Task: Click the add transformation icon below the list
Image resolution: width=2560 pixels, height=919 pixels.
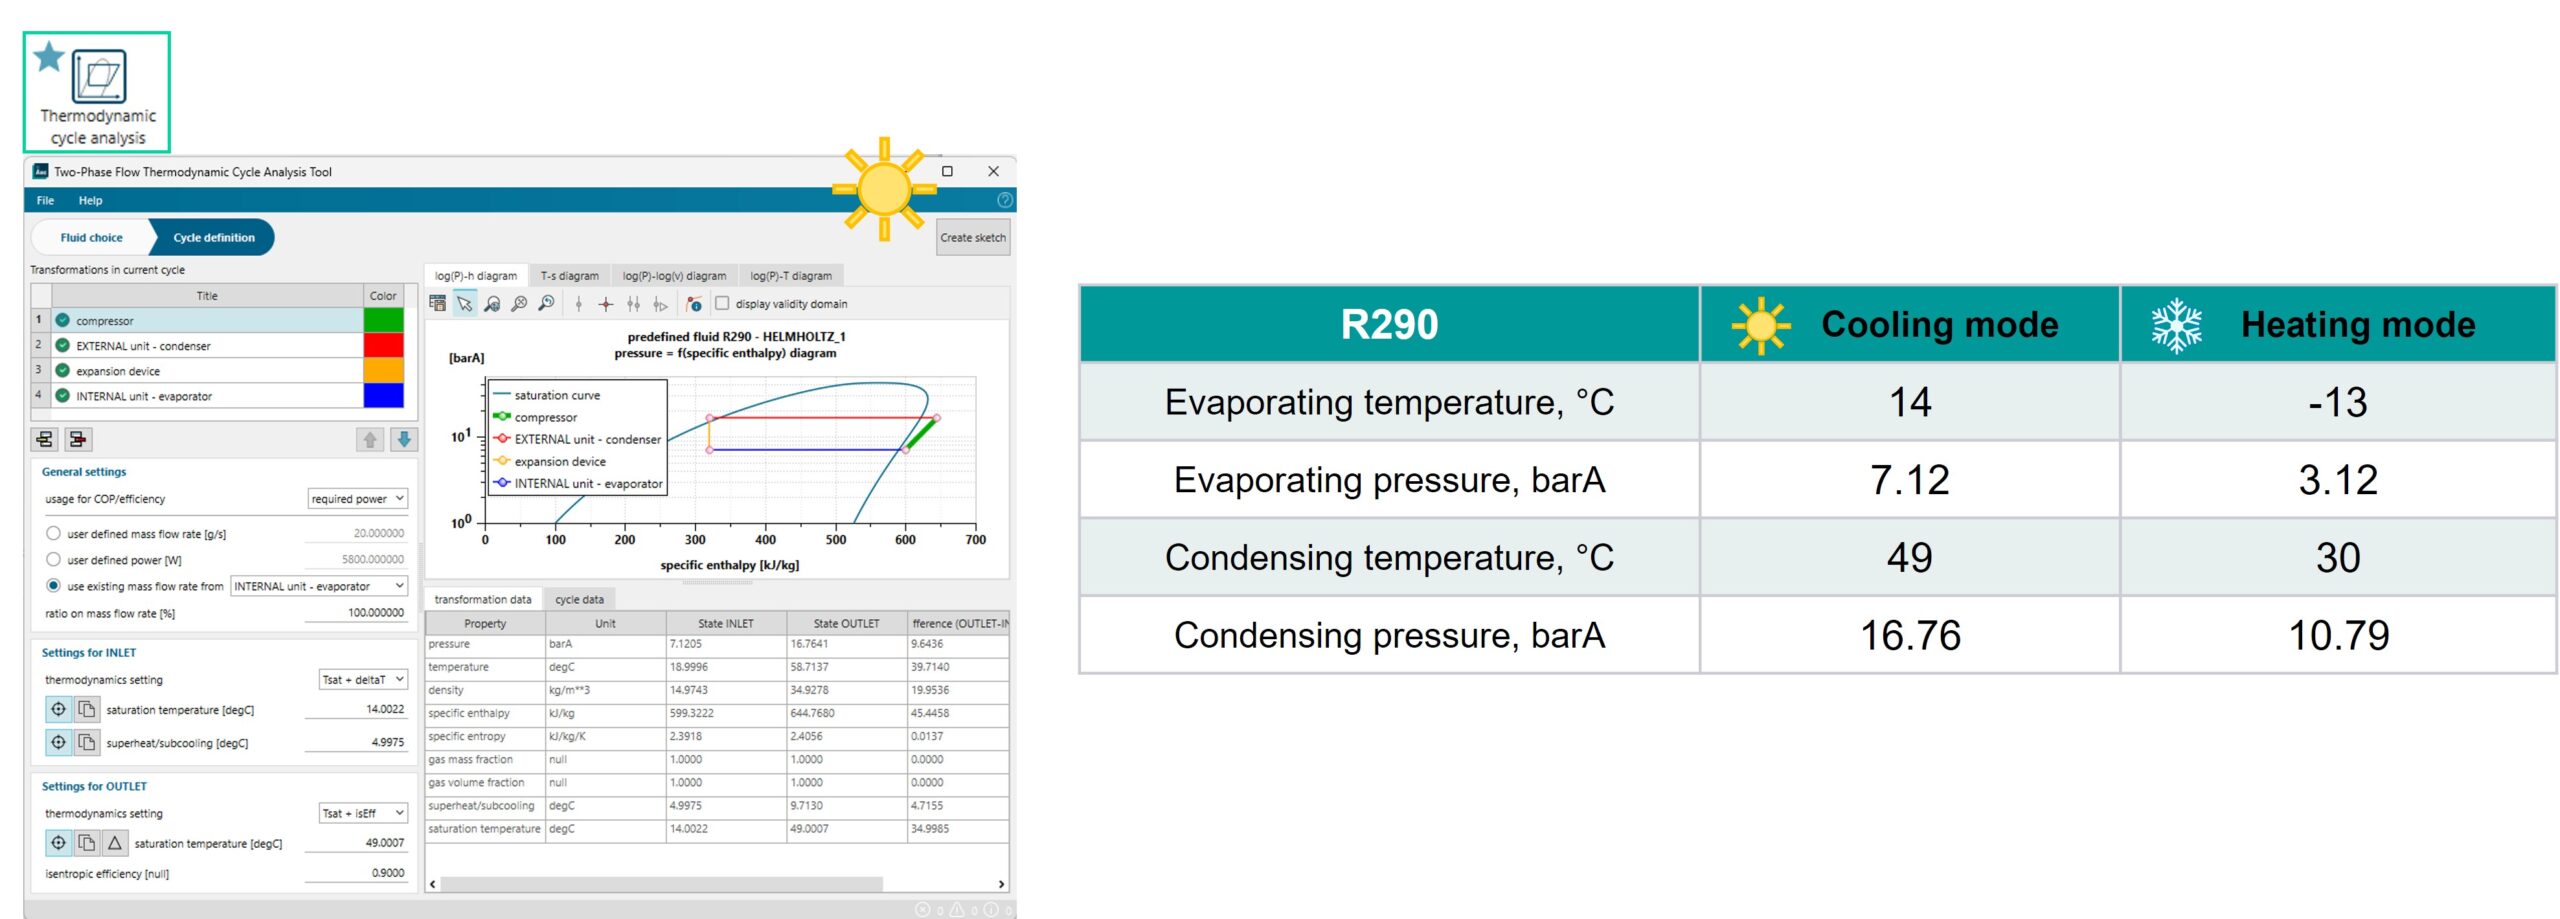Action: click(45, 439)
